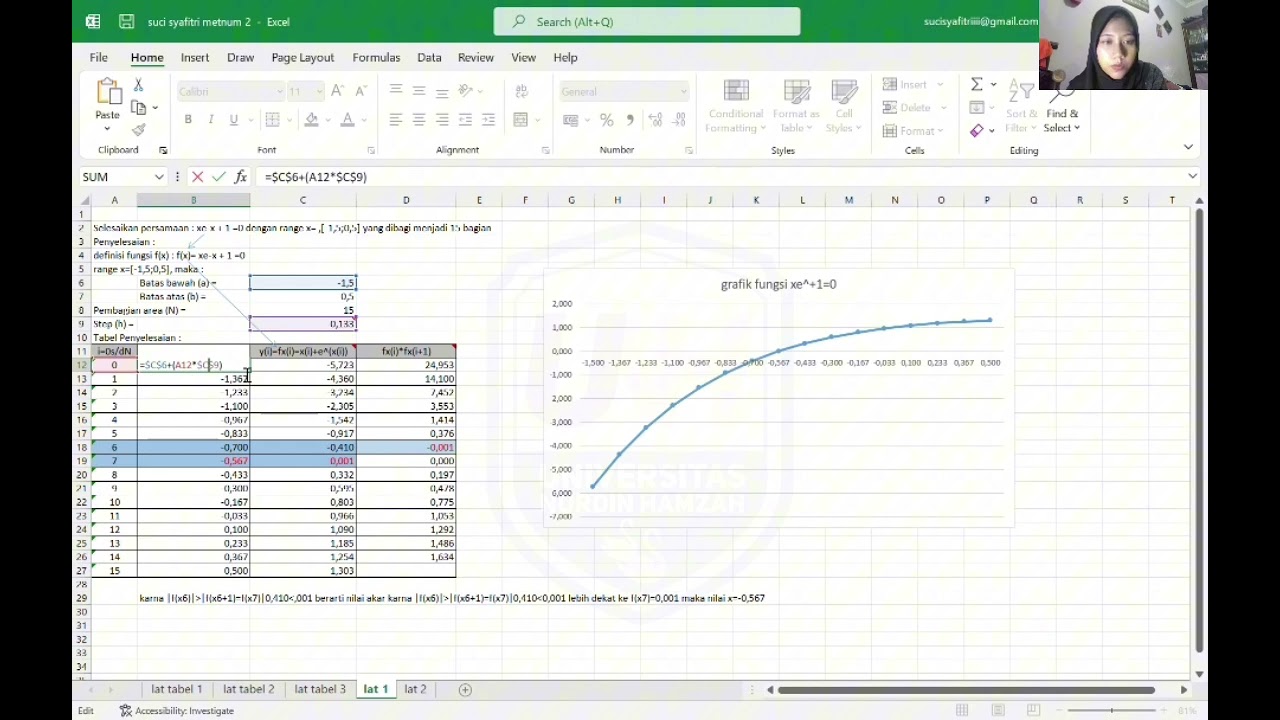Increase font size with larger A icon
This screenshot has height=720, width=1280.
338,91
